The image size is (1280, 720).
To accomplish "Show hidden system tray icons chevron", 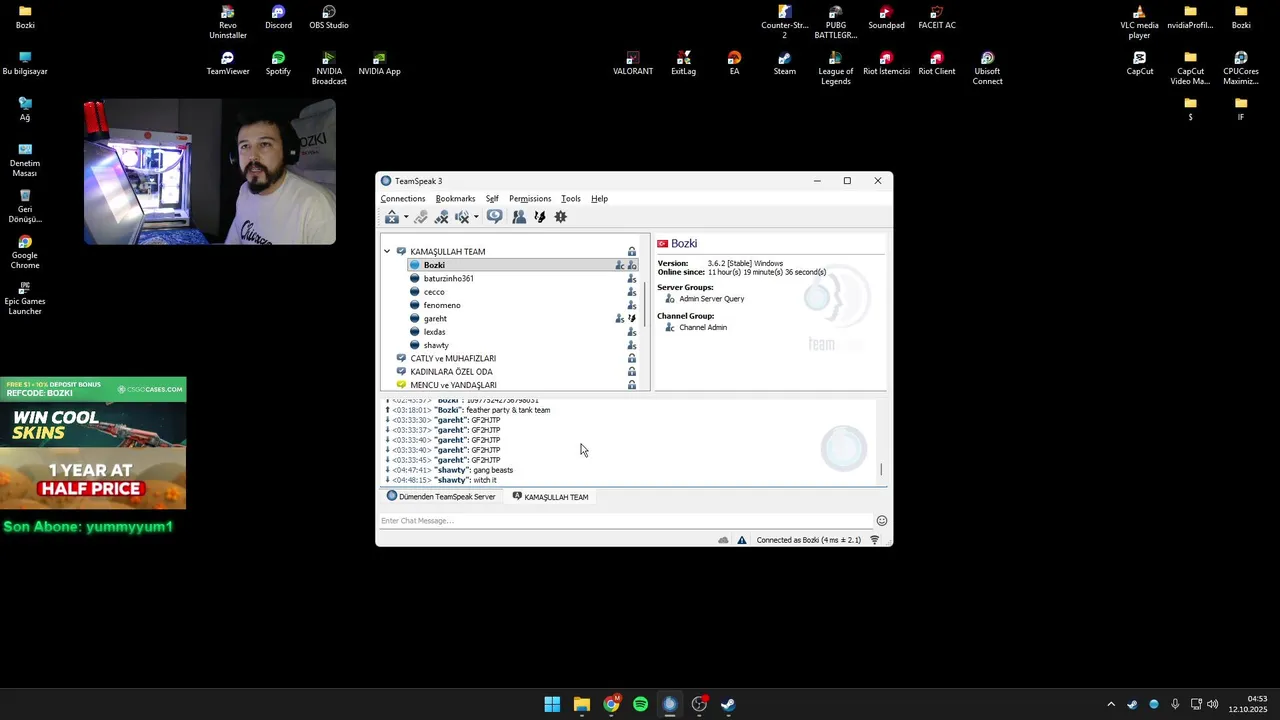I will [1110, 705].
